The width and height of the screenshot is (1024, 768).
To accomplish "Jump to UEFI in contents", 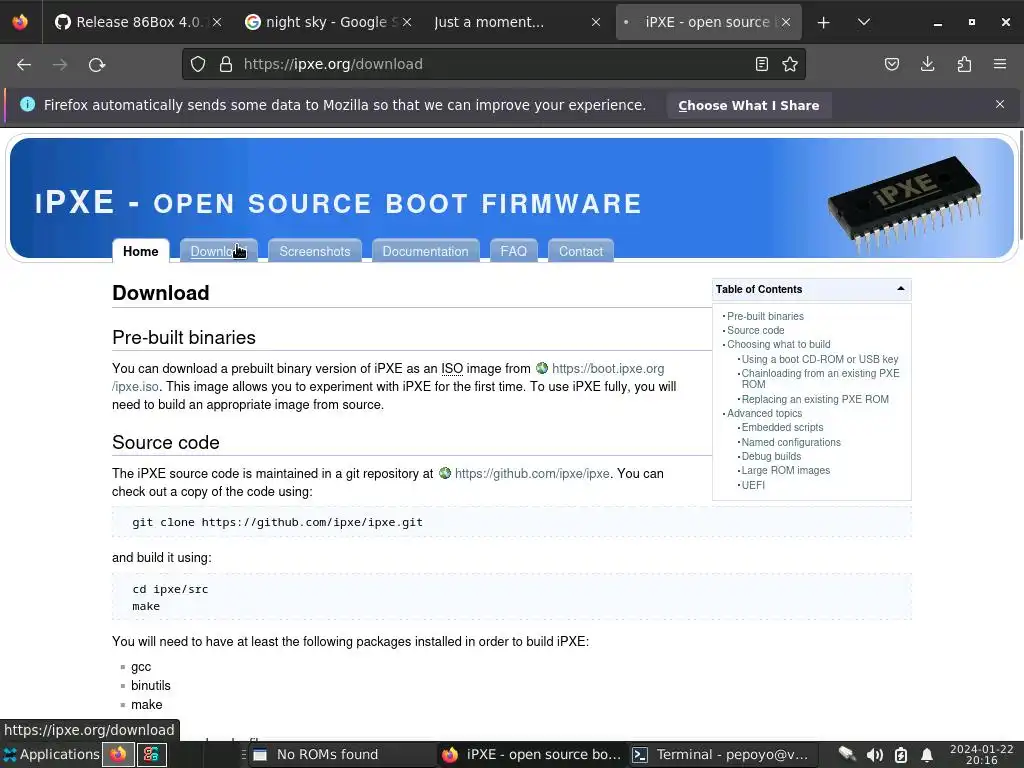I will (753, 485).
